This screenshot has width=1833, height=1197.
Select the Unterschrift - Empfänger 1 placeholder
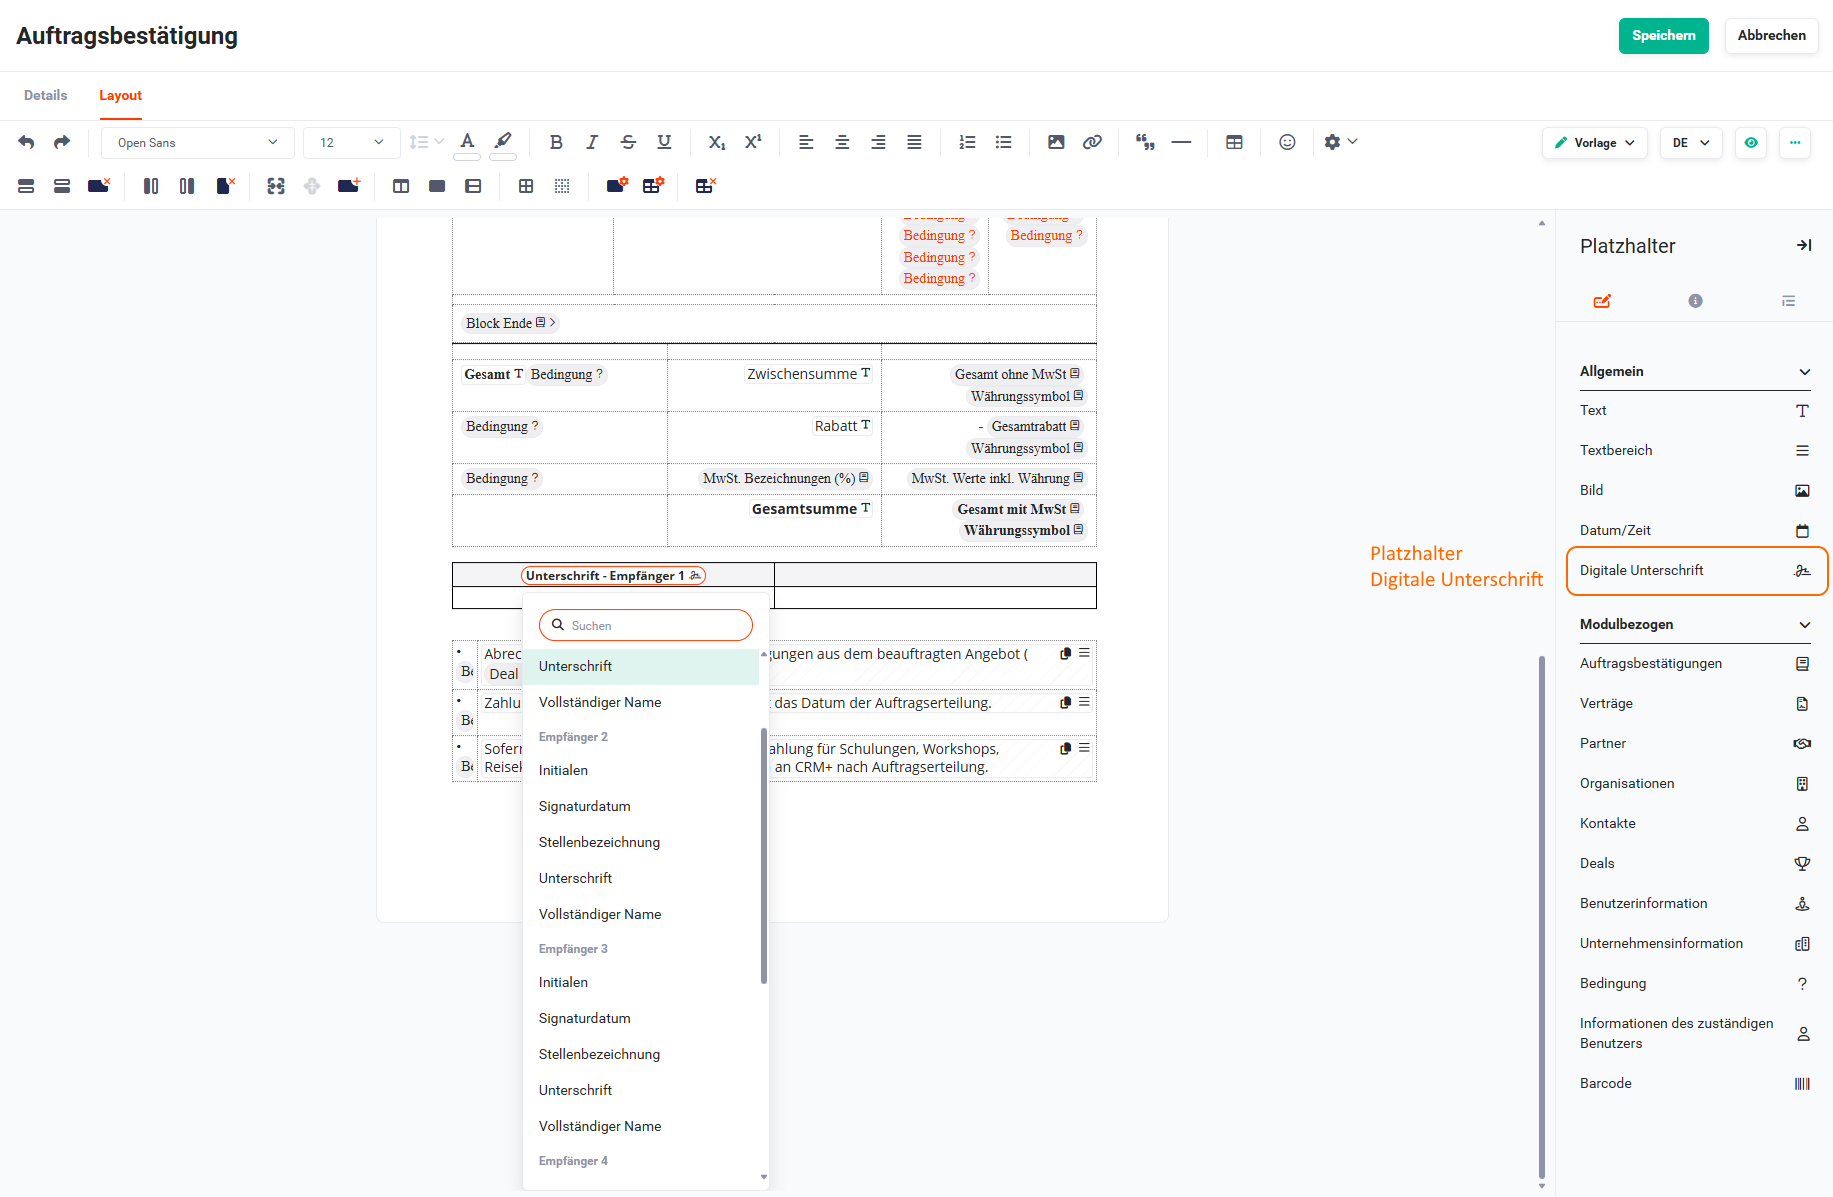[x=613, y=576]
